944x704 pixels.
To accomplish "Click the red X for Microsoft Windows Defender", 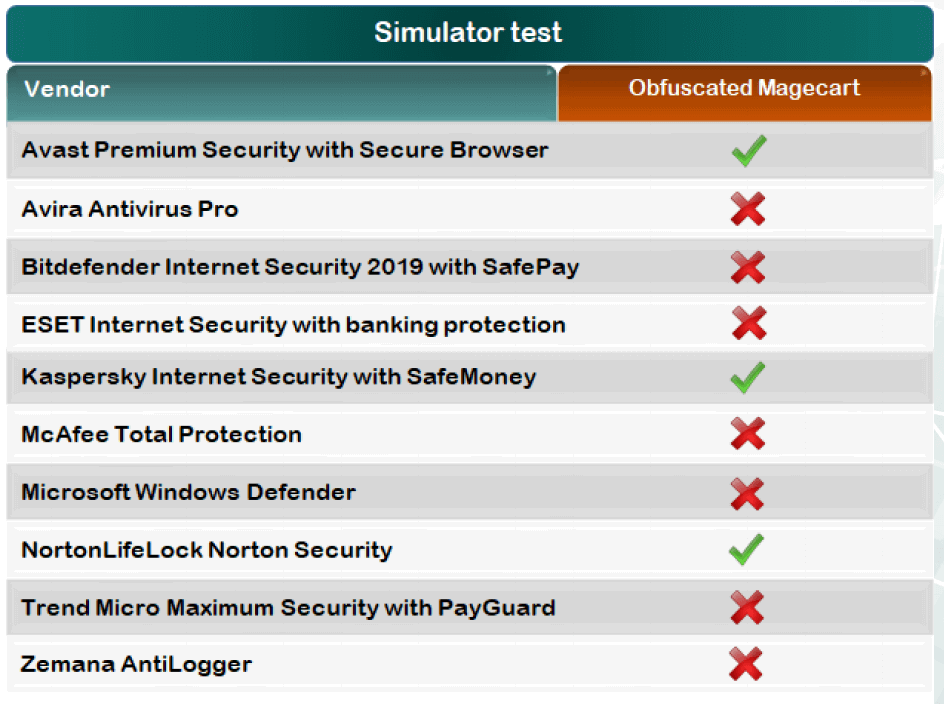I will point(747,492).
